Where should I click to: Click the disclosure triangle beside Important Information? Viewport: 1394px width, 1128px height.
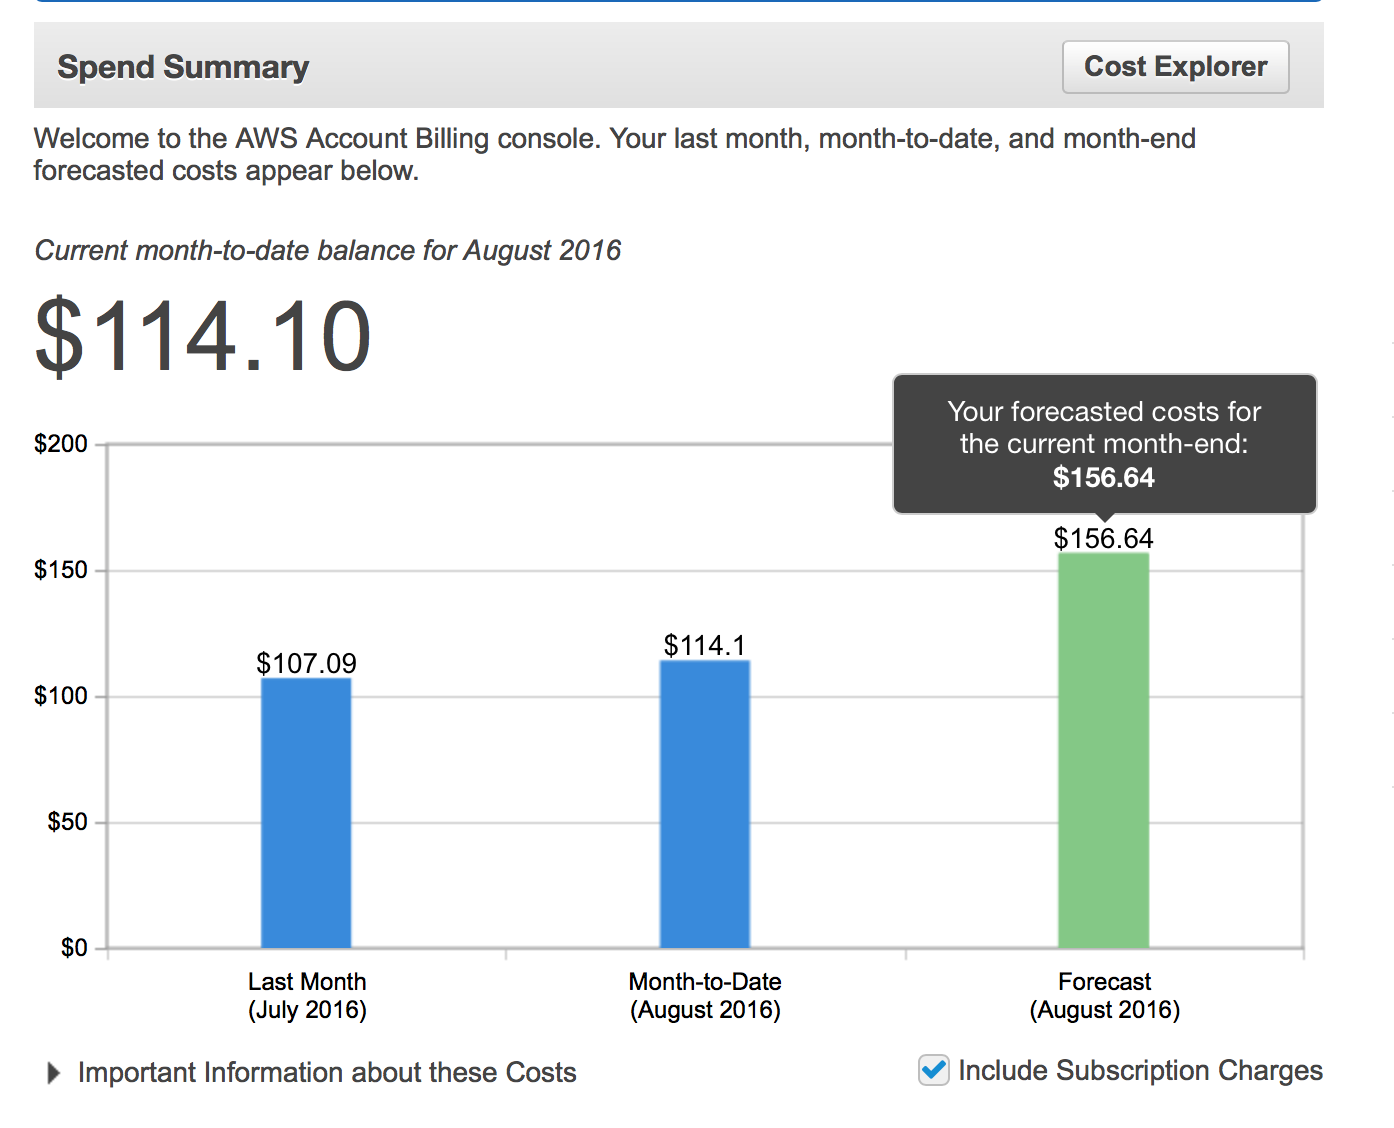54,1073
